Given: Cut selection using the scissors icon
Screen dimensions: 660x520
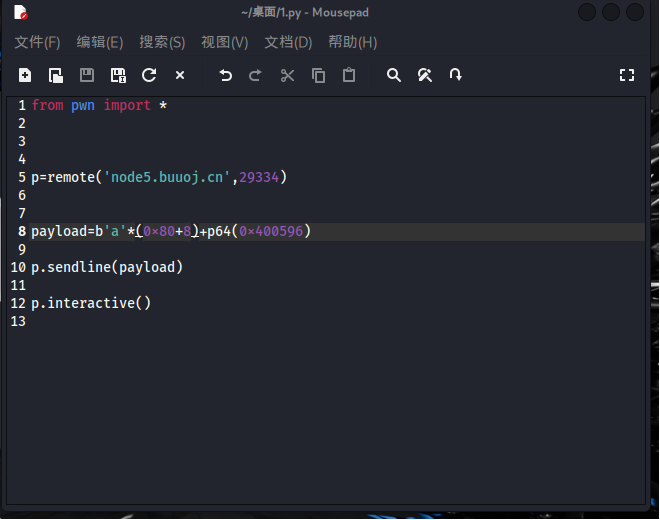Looking at the screenshot, I should pyautogui.click(x=287, y=75).
